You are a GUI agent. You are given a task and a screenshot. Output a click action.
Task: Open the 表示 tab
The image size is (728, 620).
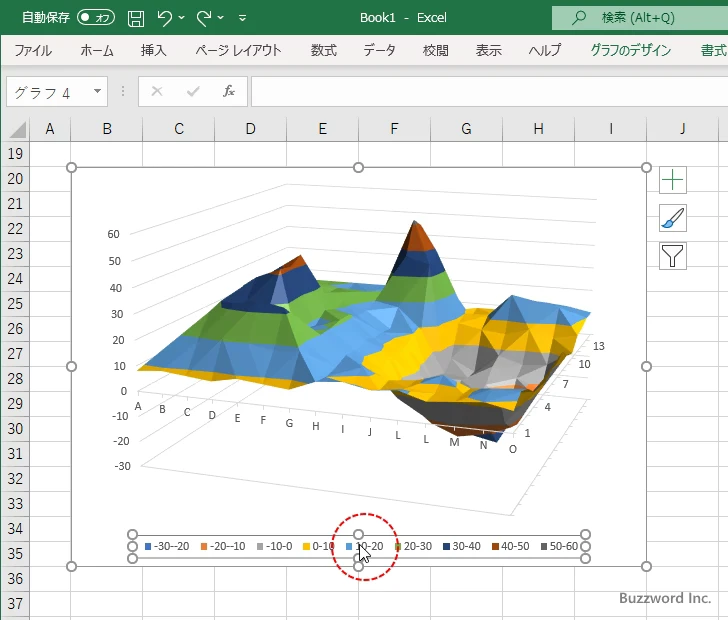click(x=488, y=50)
